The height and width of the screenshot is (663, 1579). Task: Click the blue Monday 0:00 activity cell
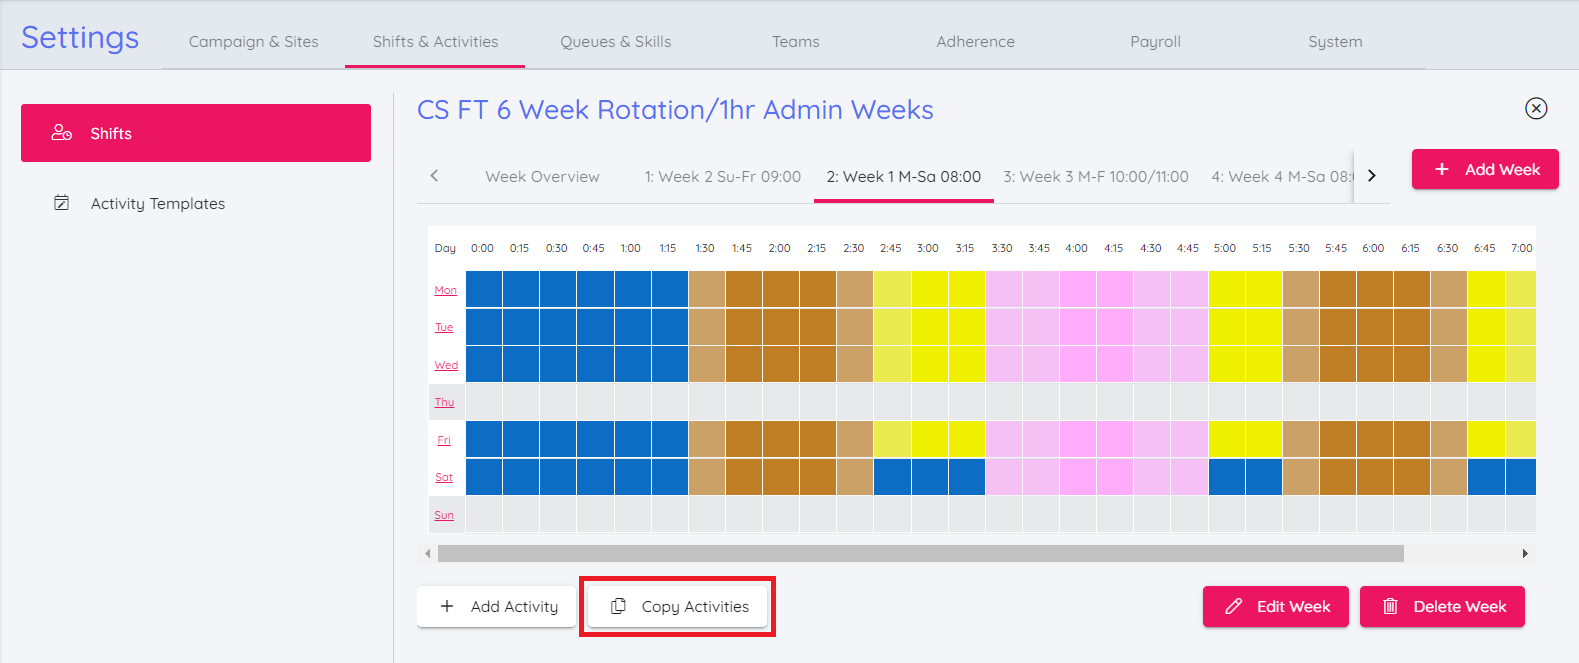coord(484,289)
